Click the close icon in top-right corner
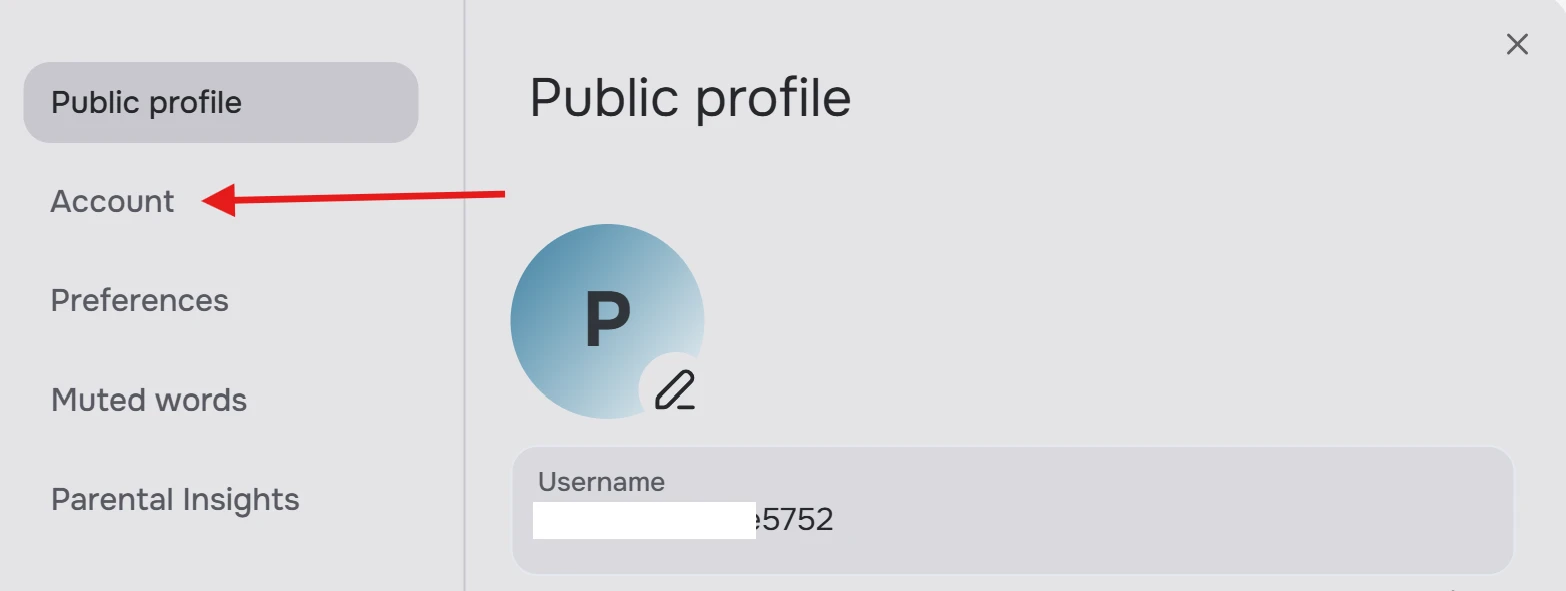The width and height of the screenshot is (1566, 591). (1517, 44)
